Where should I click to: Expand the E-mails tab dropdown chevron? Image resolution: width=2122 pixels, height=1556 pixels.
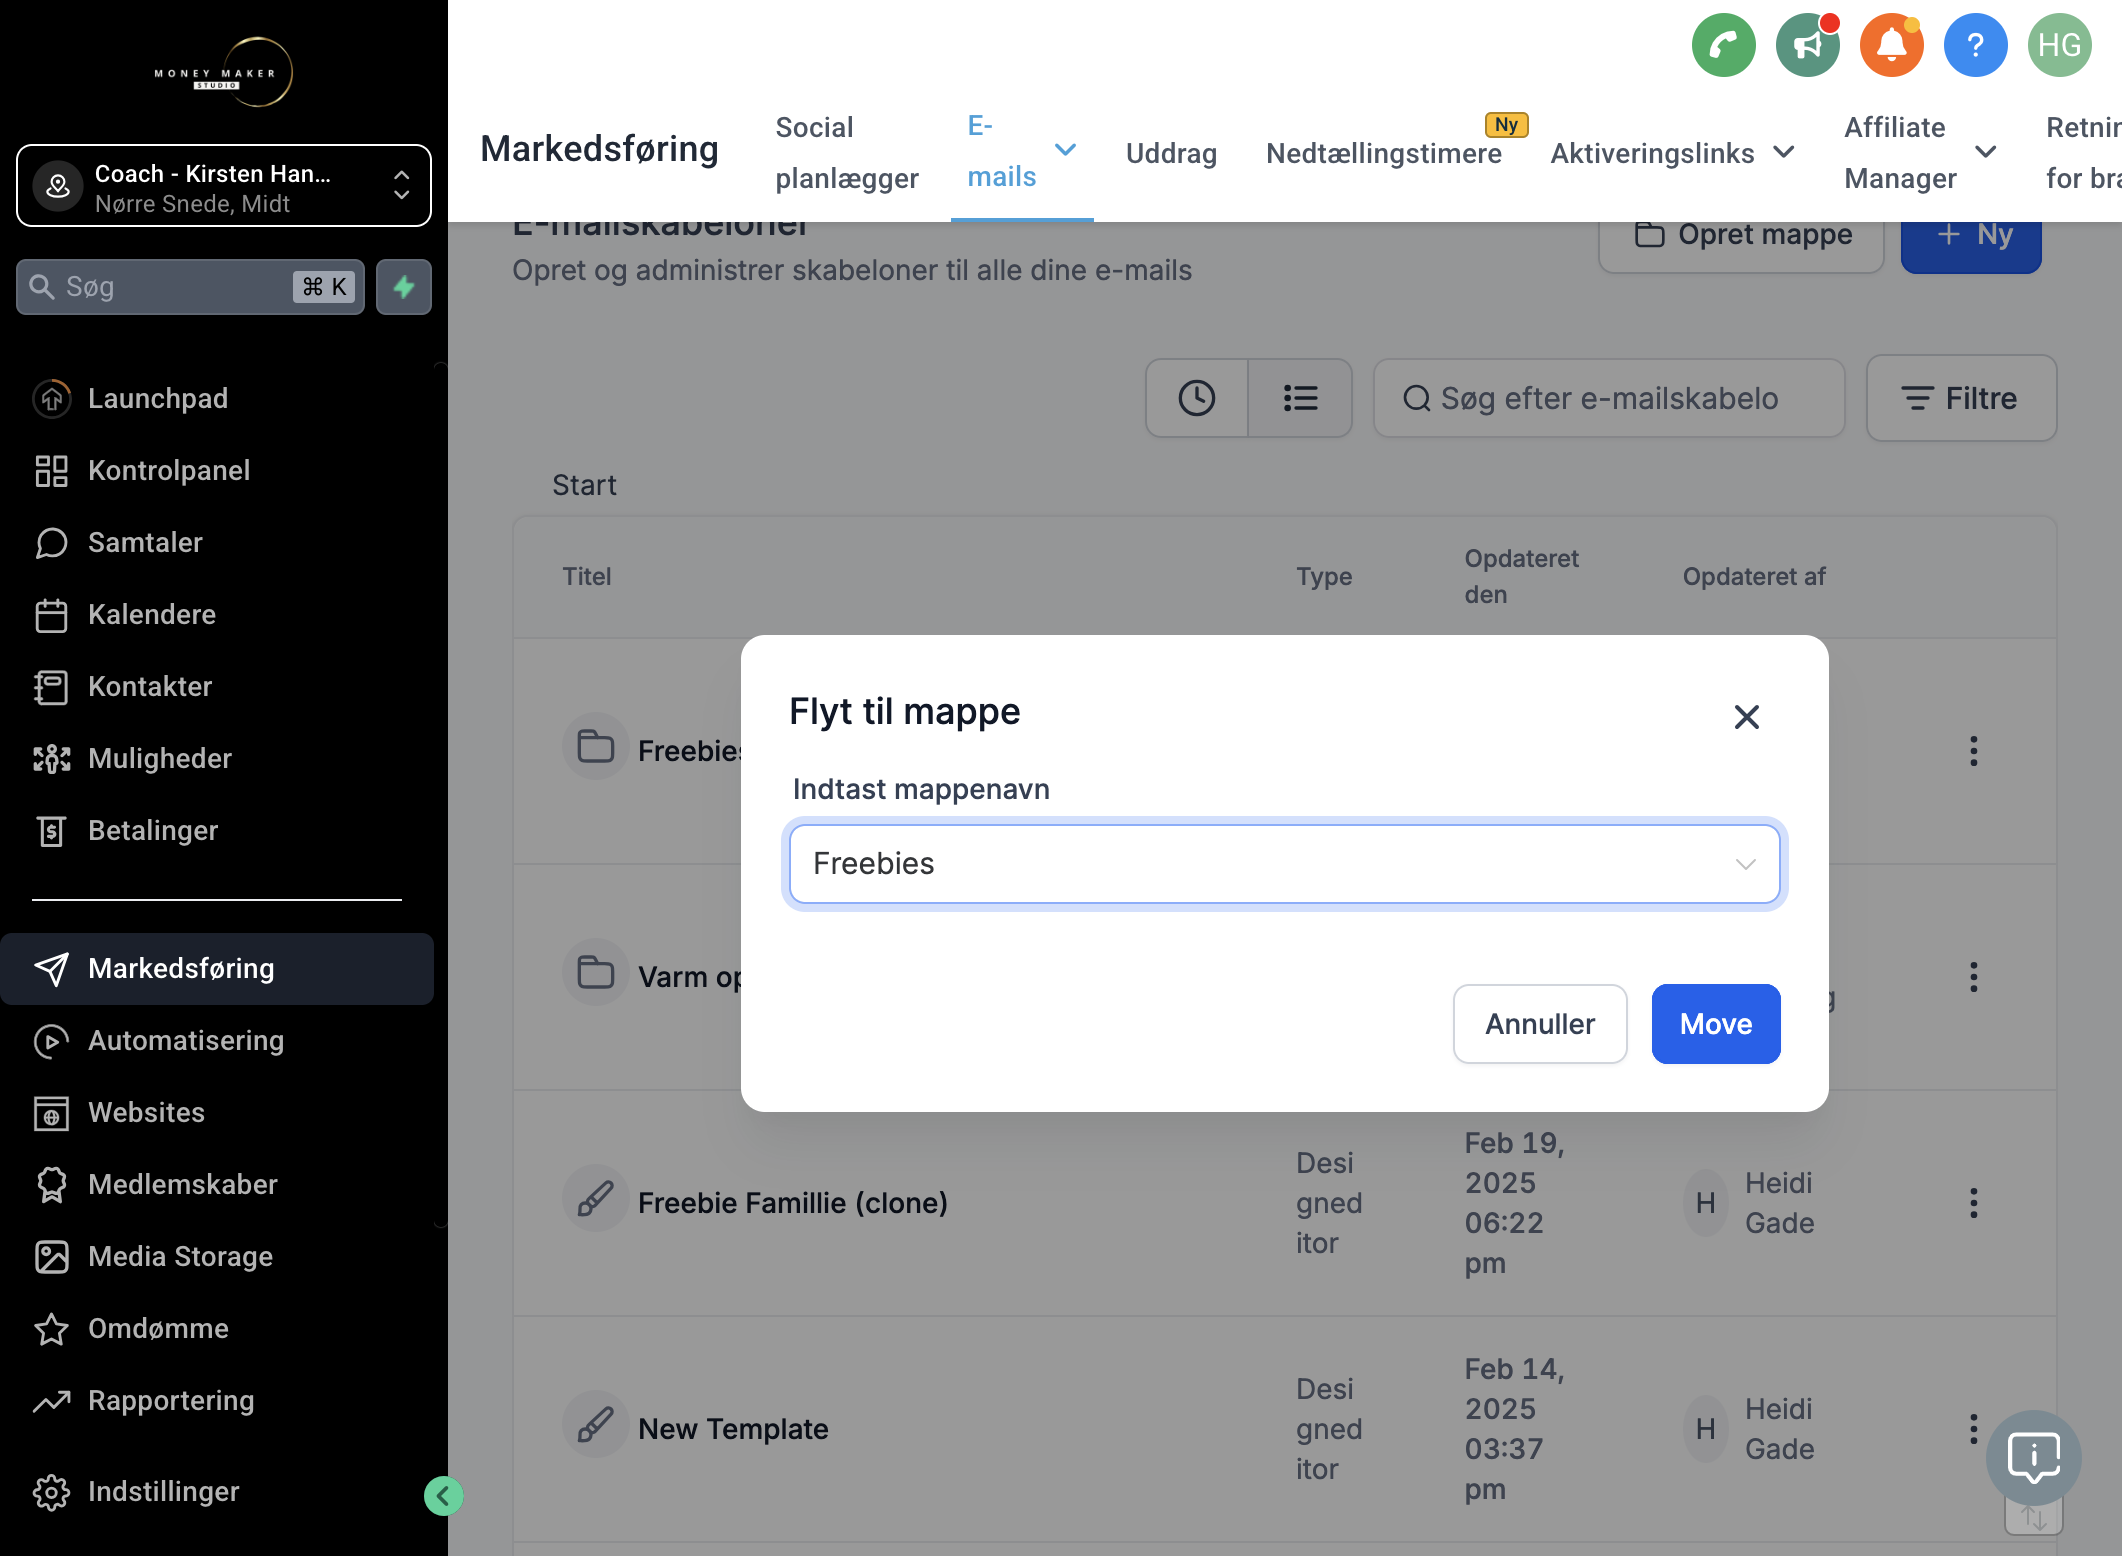tap(1066, 150)
